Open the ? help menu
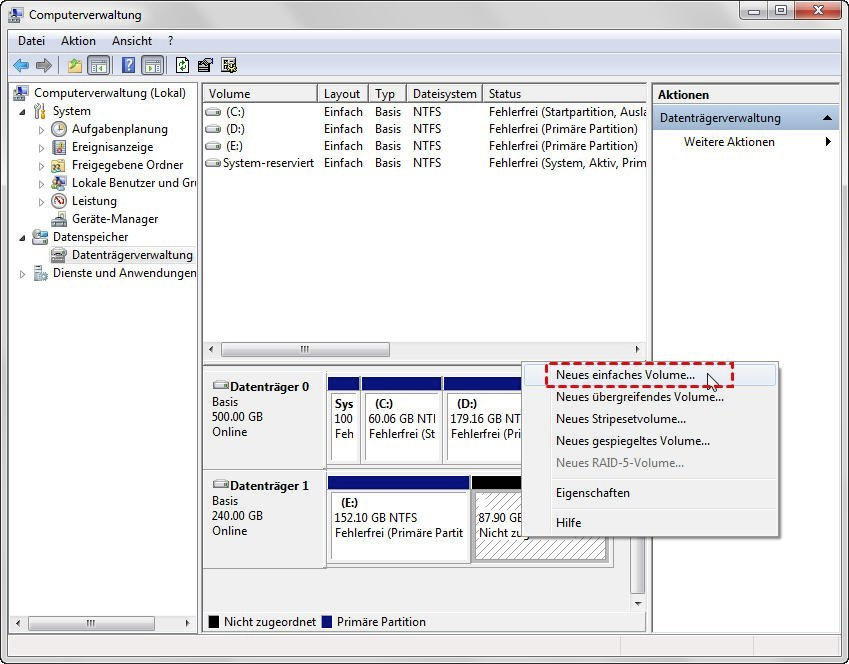 171,41
